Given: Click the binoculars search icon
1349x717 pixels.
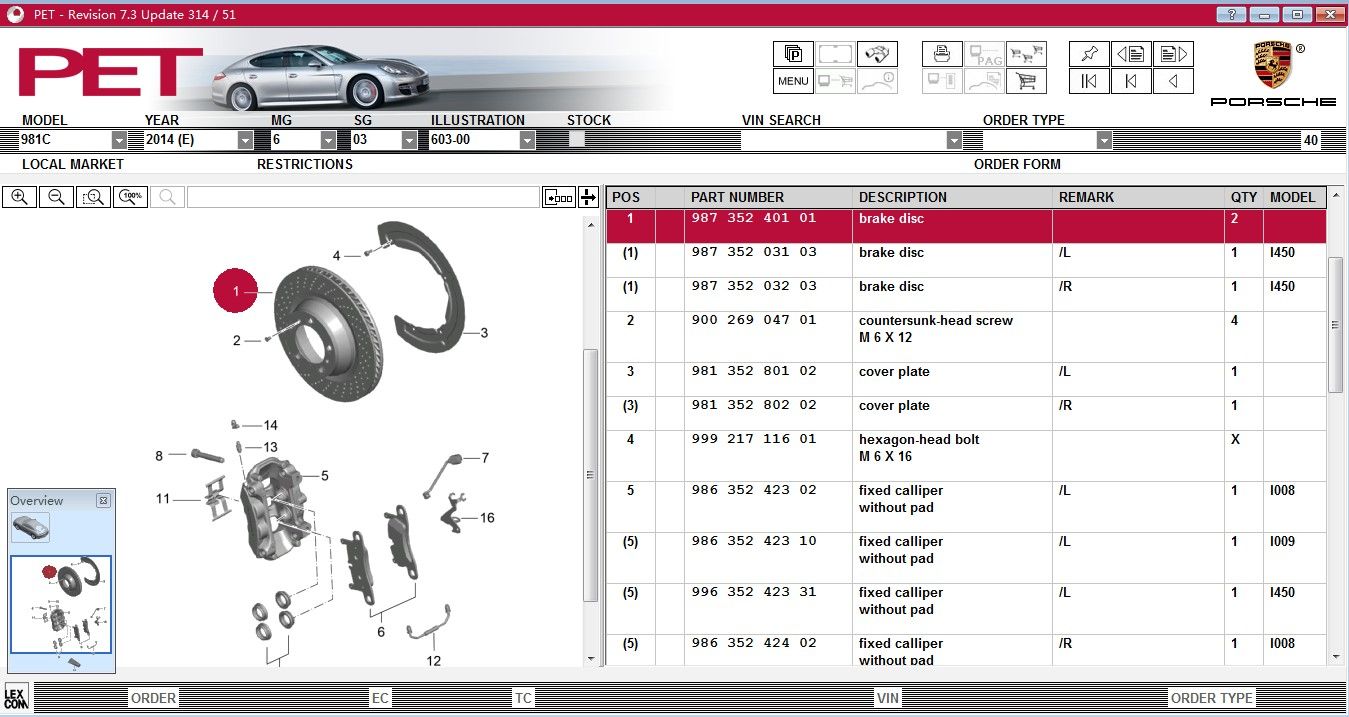Looking at the screenshot, I should [x=878, y=54].
